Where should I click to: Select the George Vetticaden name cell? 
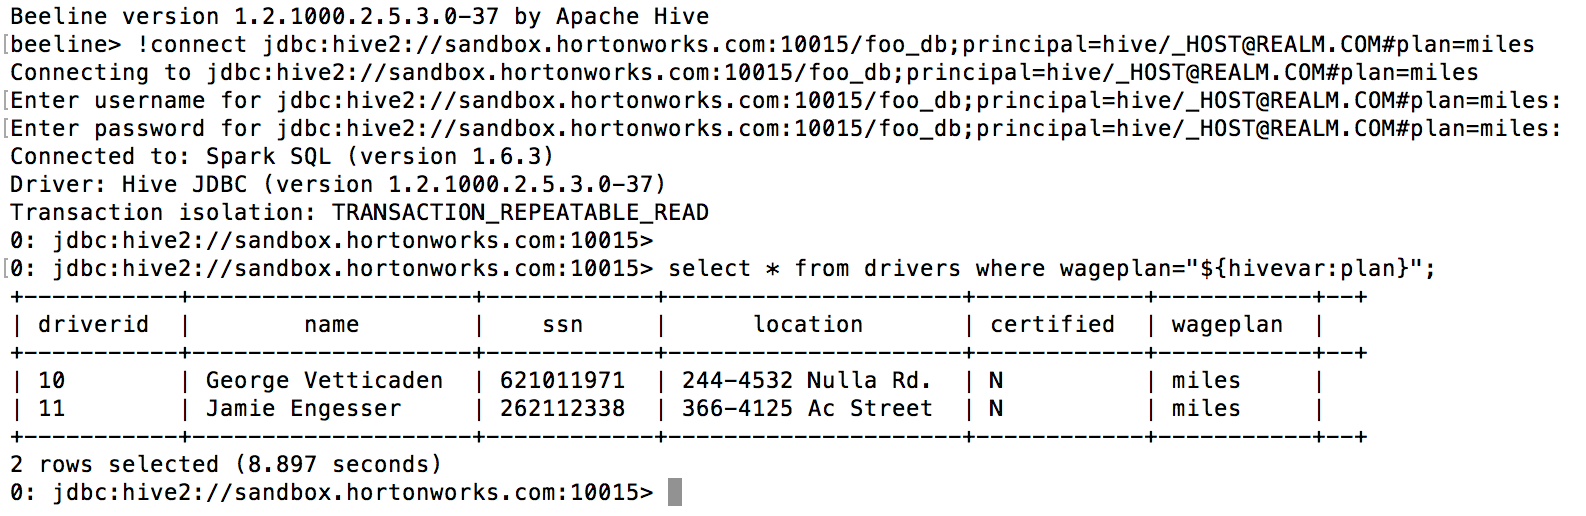click(x=324, y=381)
